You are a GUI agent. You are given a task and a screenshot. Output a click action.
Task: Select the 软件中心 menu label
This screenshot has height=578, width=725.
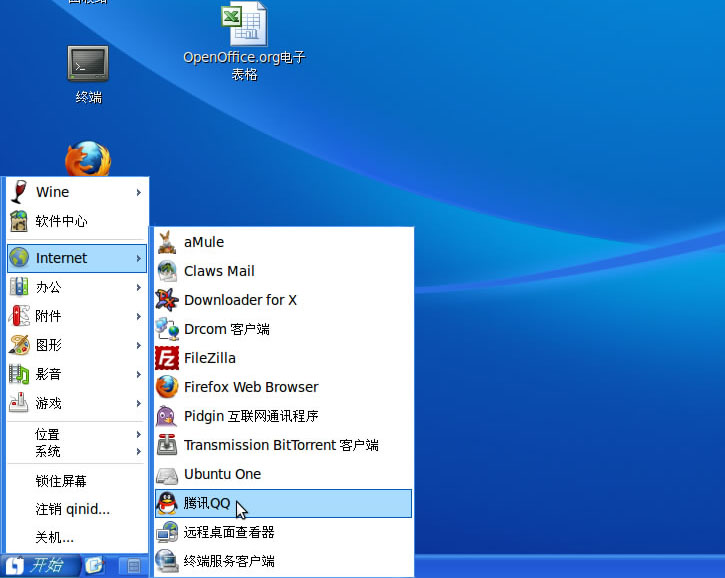click(61, 221)
